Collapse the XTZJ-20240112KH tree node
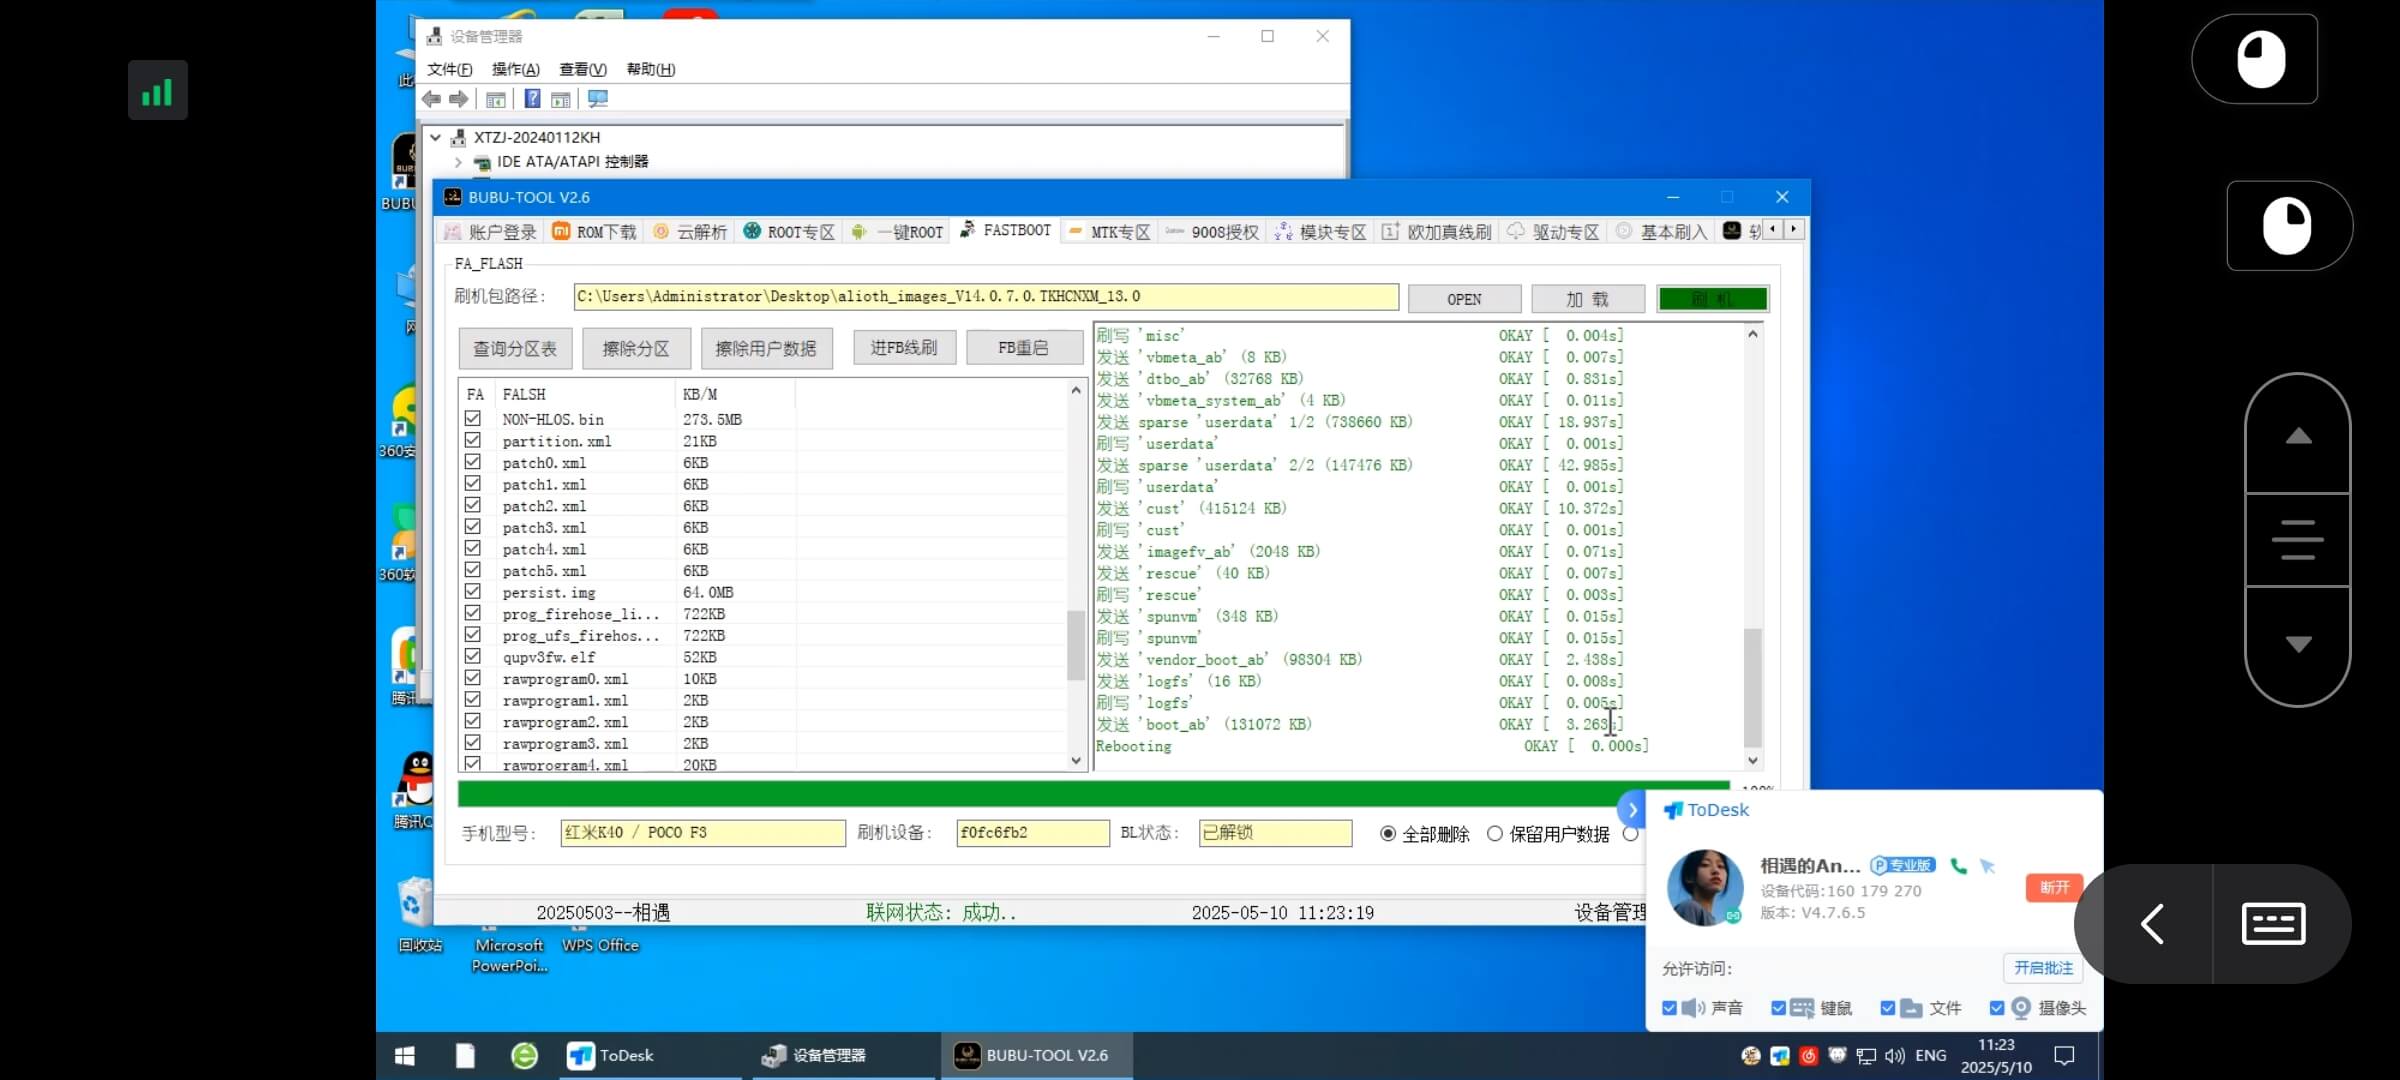The image size is (2400, 1080). point(436,138)
